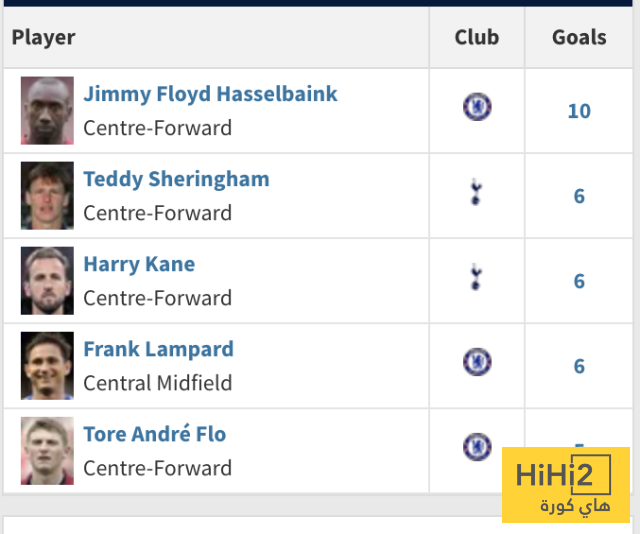
Task: Click Hasselbaink's 10 goals number
Action: [x=579, y=111]
